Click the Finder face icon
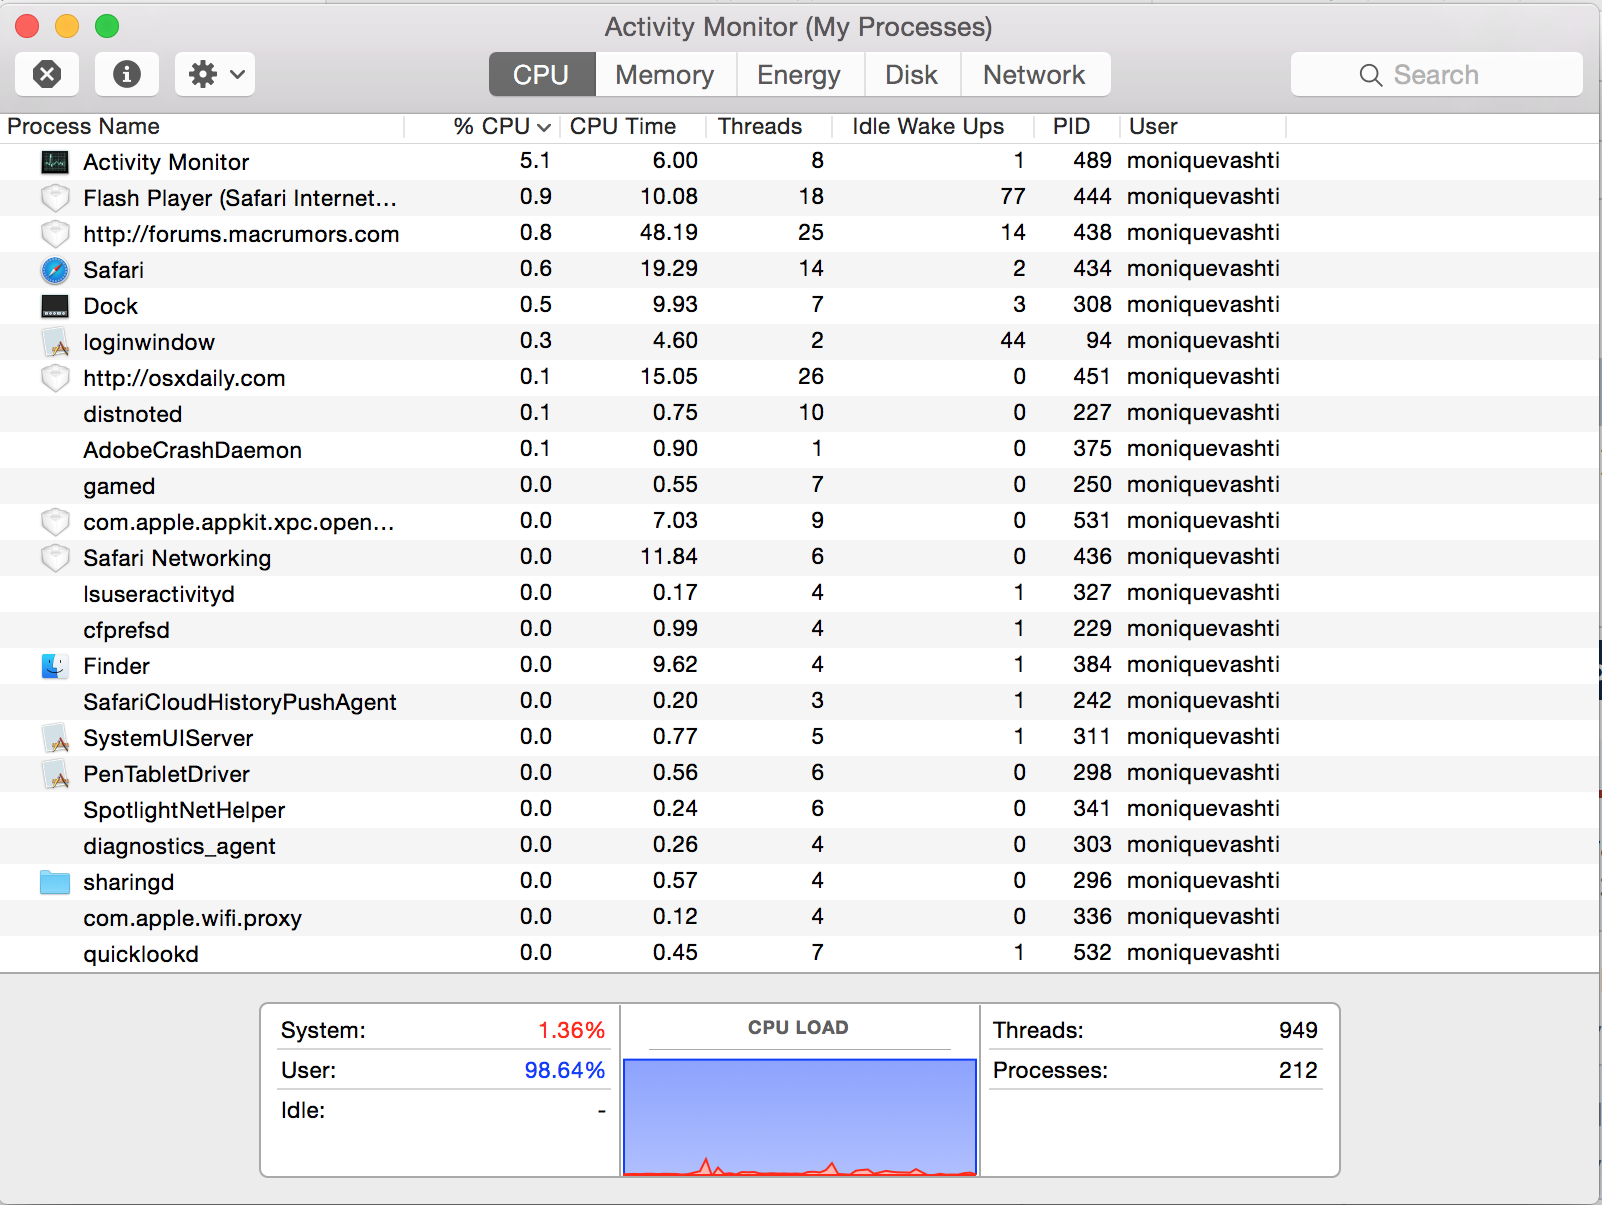The width and height of the screenshot is (1602, 1205). click(55, 666)
